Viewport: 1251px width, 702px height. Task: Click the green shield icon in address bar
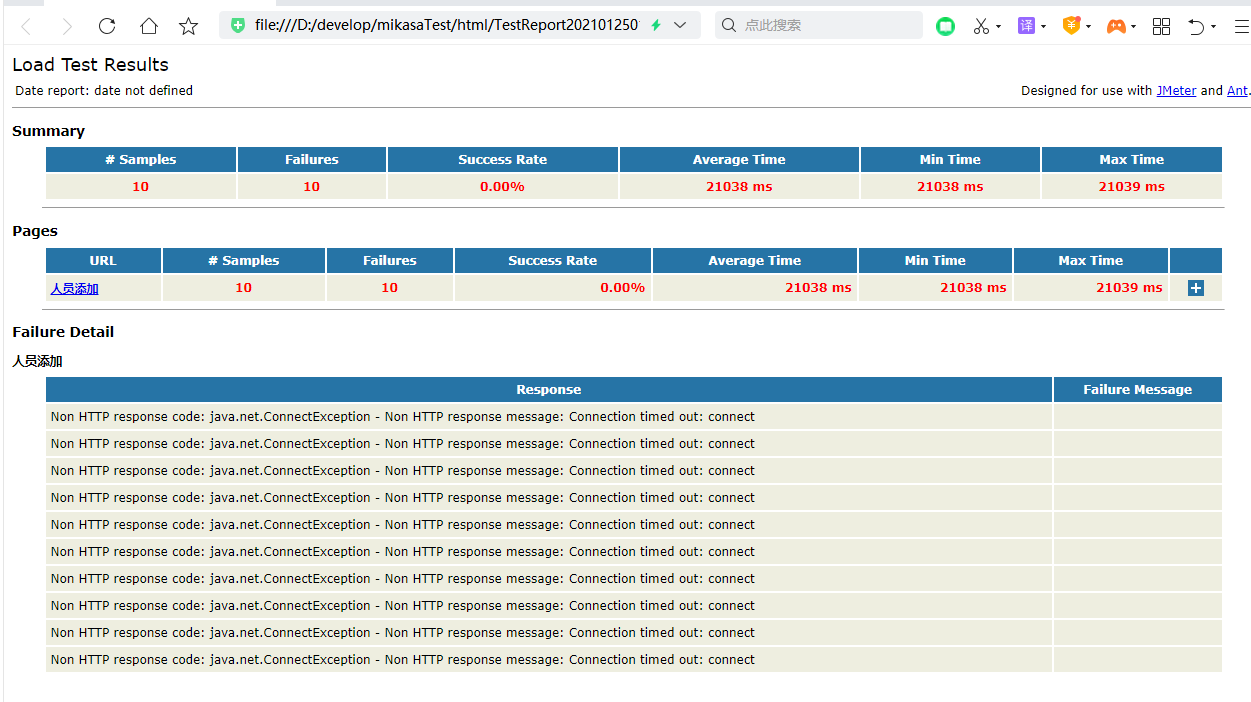238,25
